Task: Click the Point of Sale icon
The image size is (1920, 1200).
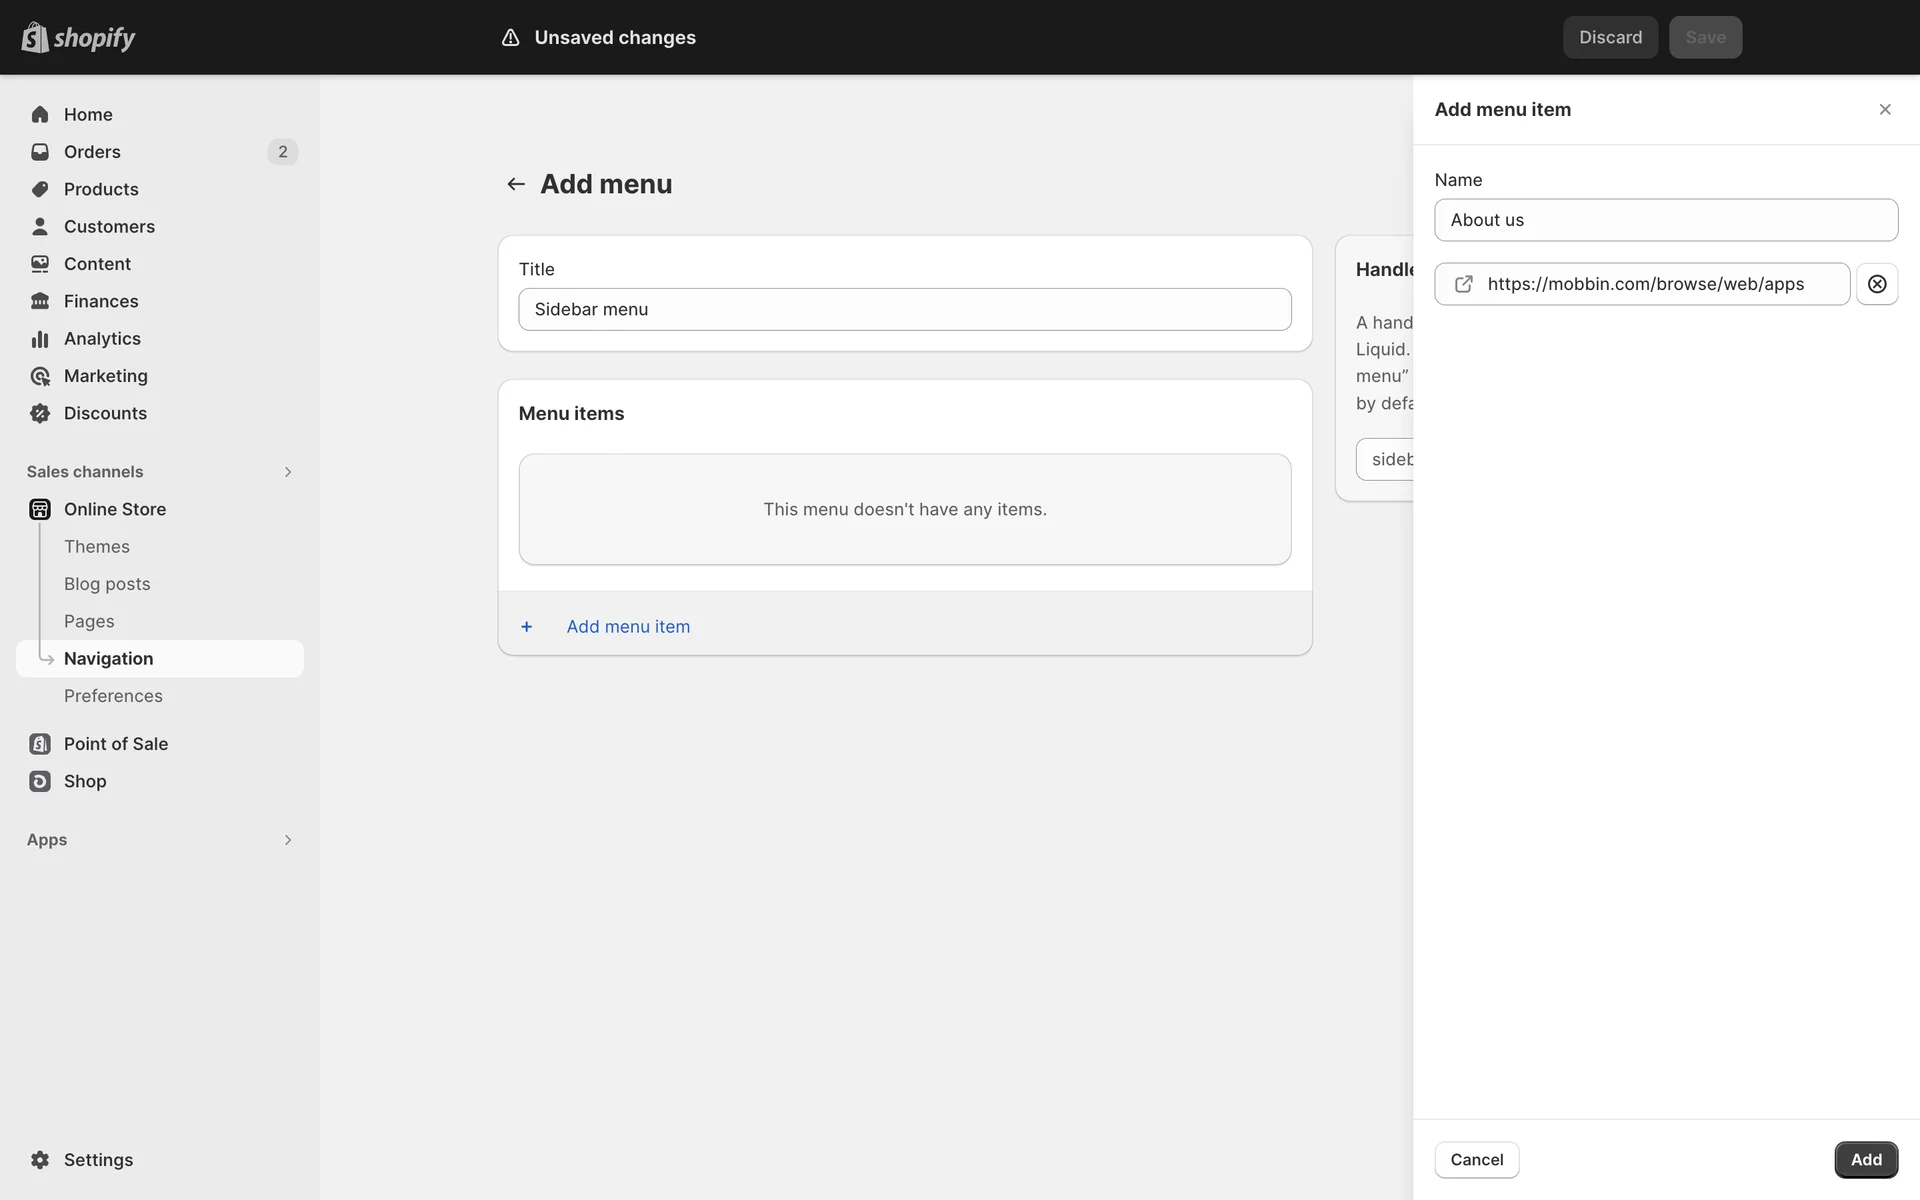Action: (40, 744)
